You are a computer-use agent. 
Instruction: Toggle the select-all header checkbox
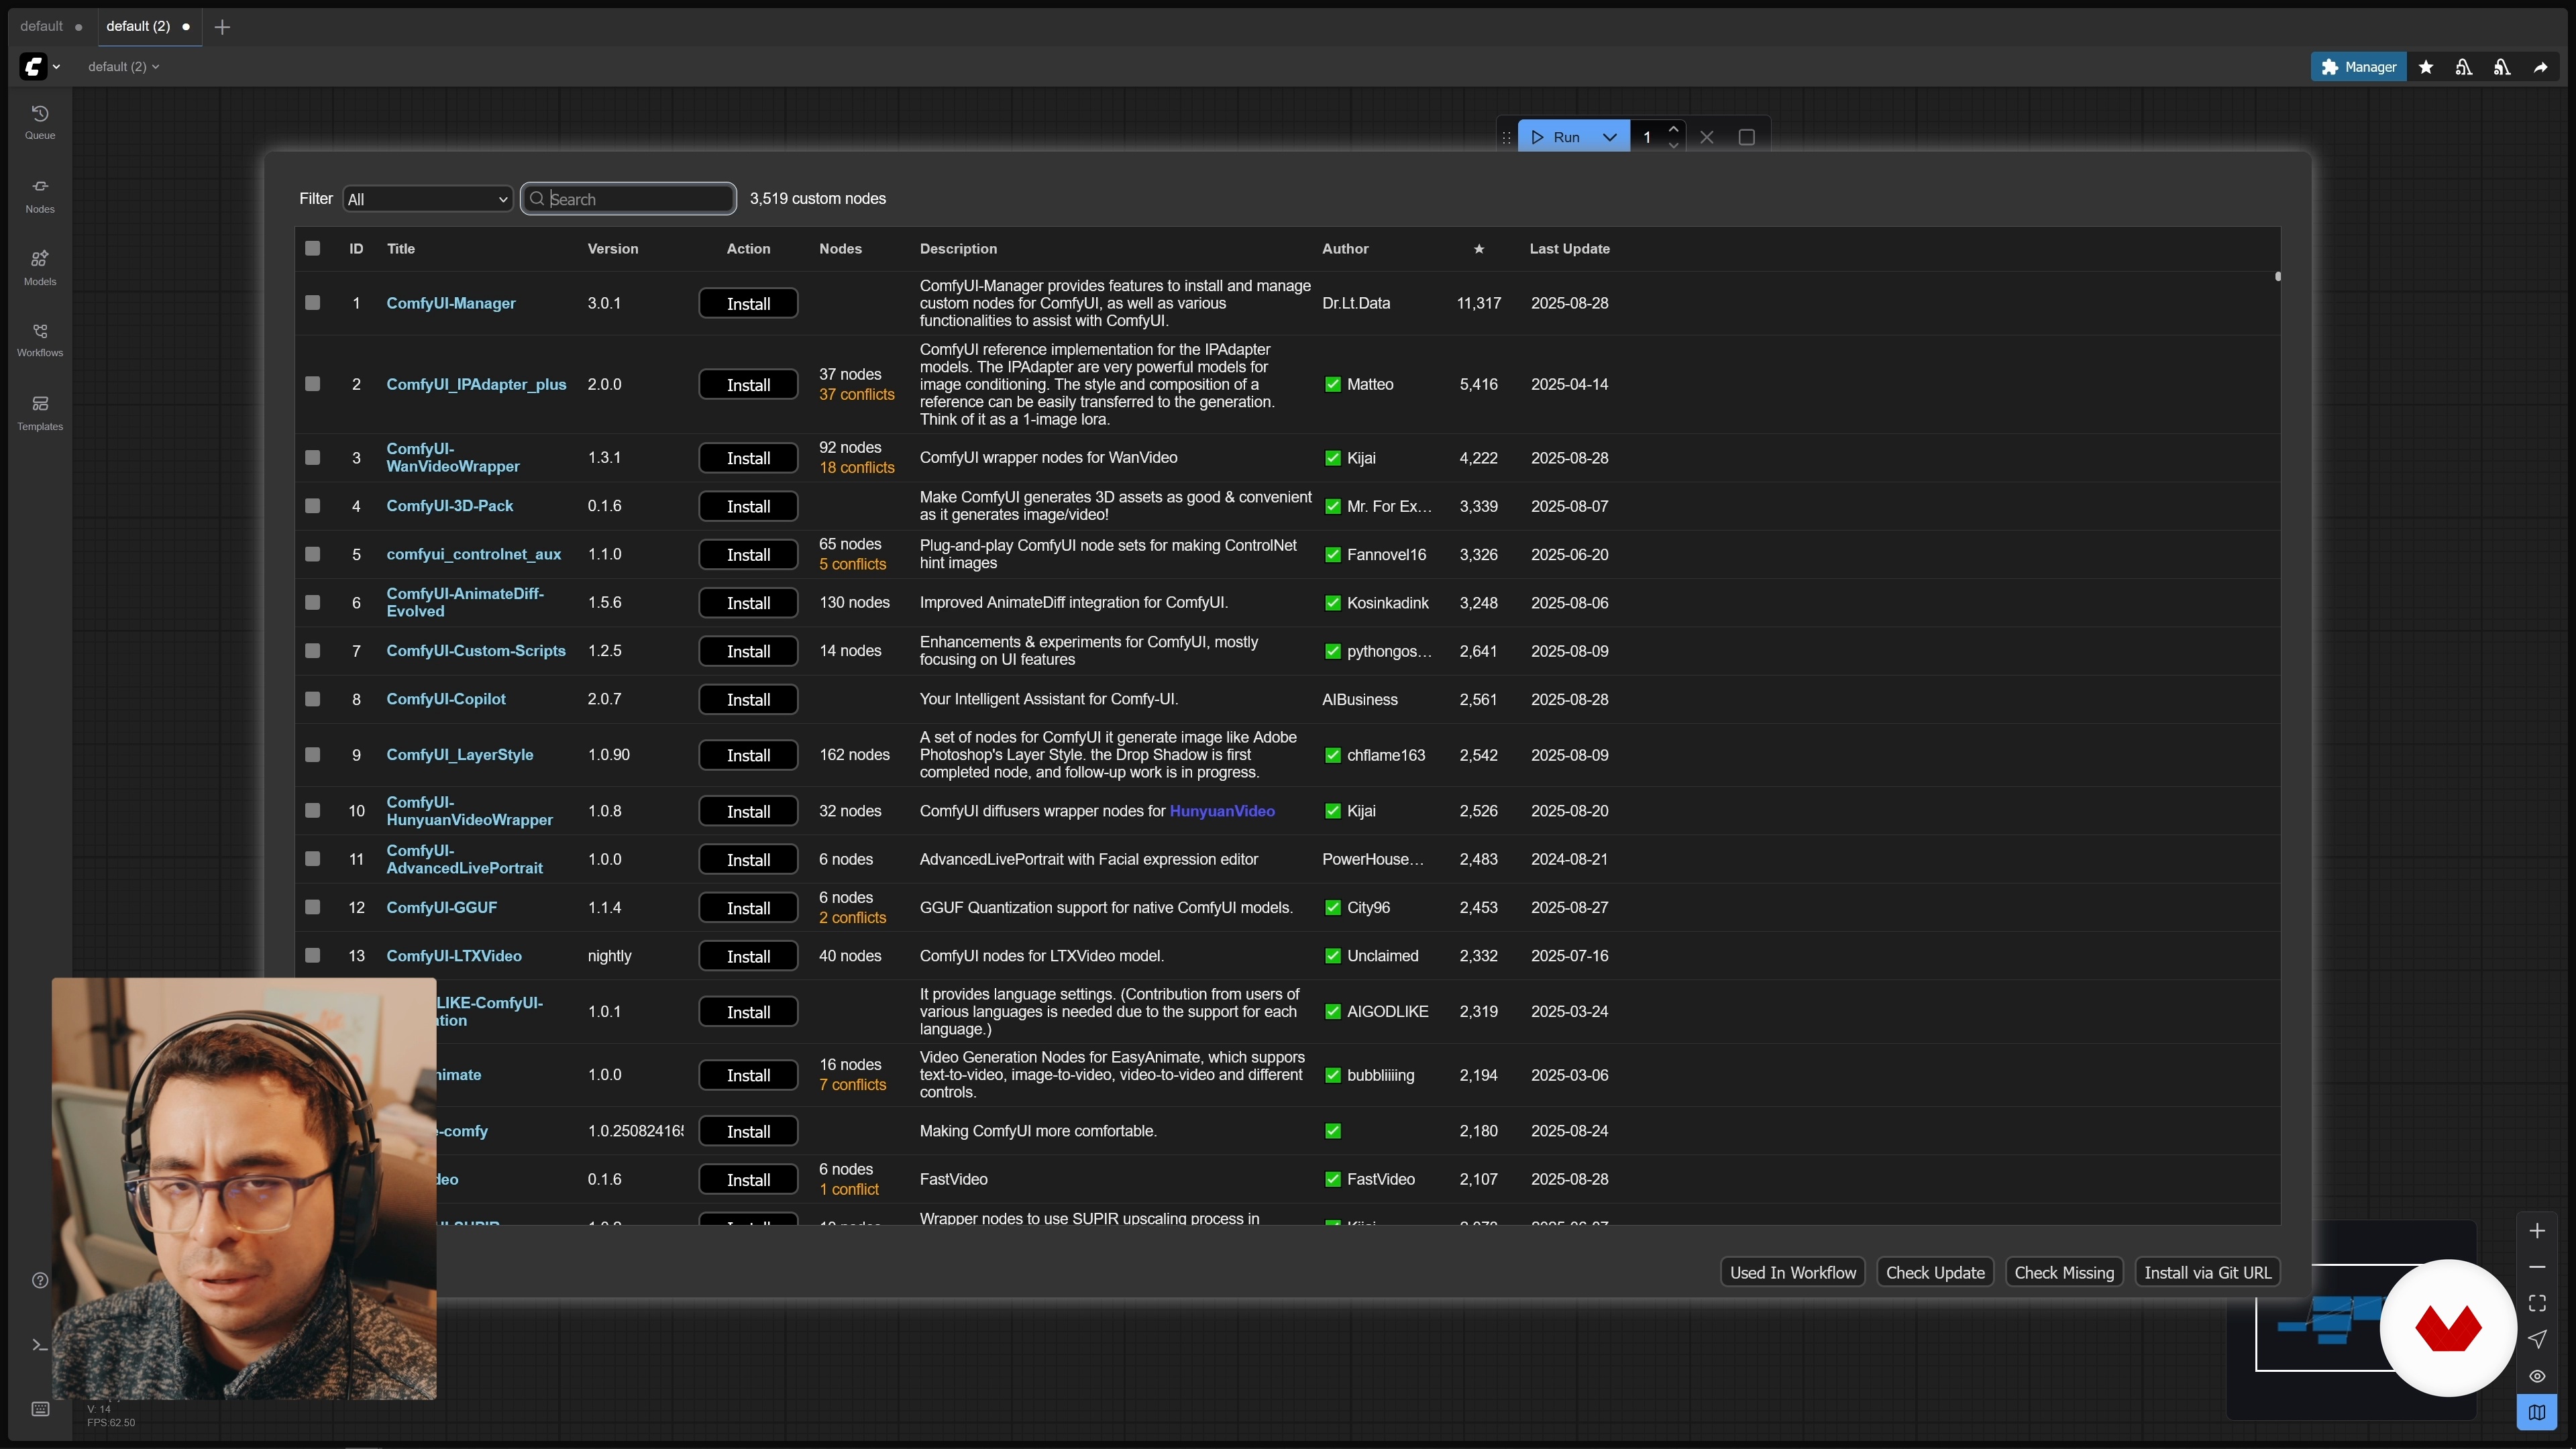tap(313, 249)
